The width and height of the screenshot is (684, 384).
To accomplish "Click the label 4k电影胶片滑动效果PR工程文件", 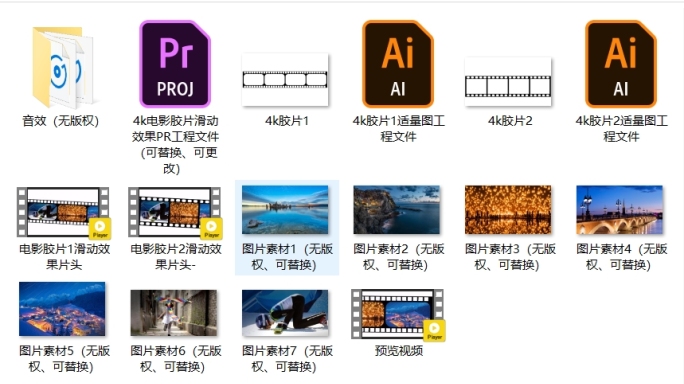I will 175,144.
